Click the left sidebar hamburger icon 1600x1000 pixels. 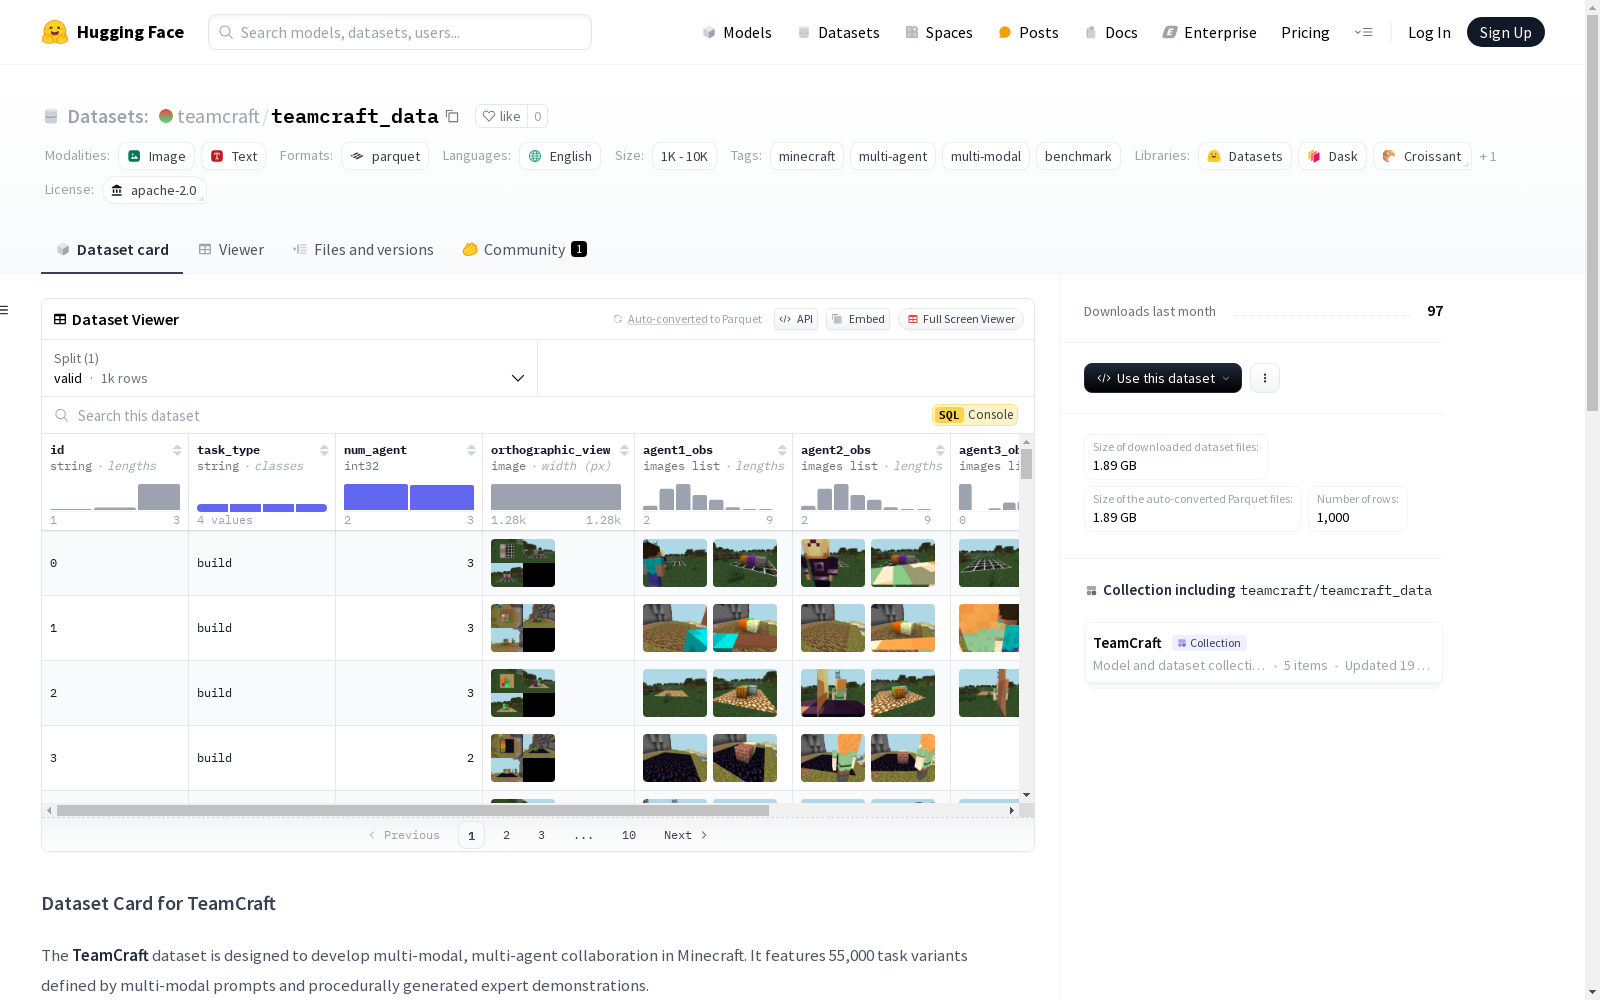pos(4,310)
